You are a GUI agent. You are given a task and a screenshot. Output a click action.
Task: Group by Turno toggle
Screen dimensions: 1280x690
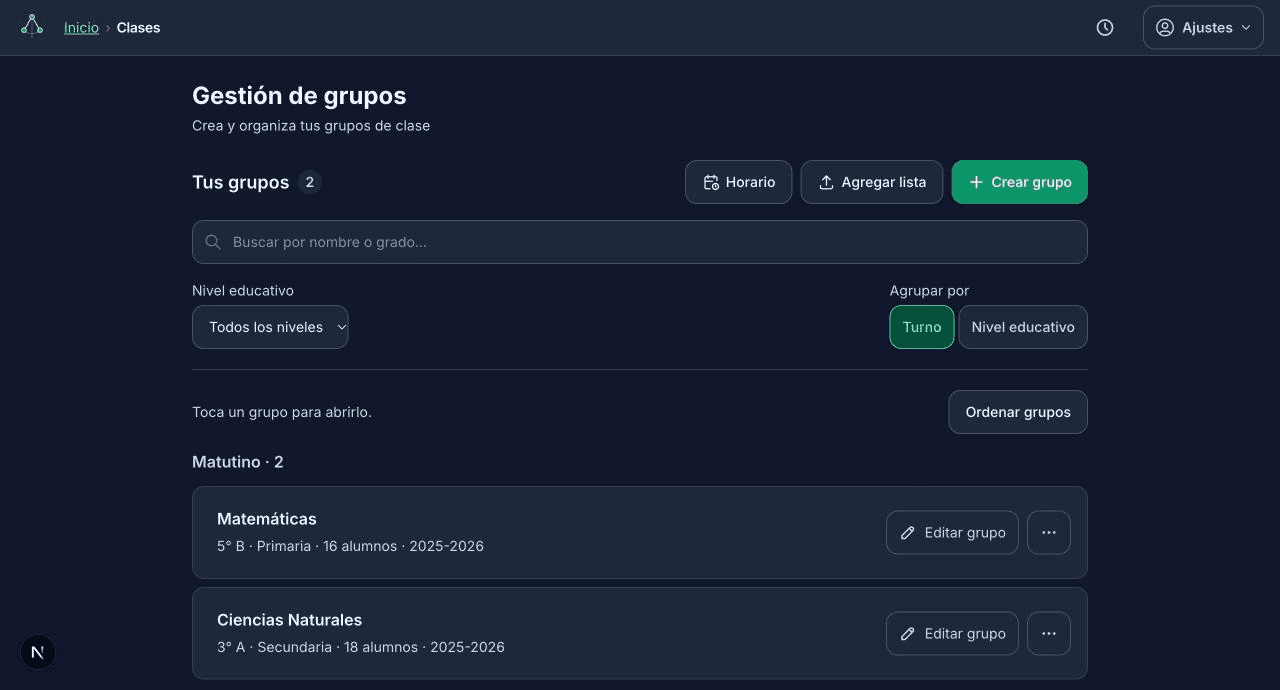(x=922, y=327)
